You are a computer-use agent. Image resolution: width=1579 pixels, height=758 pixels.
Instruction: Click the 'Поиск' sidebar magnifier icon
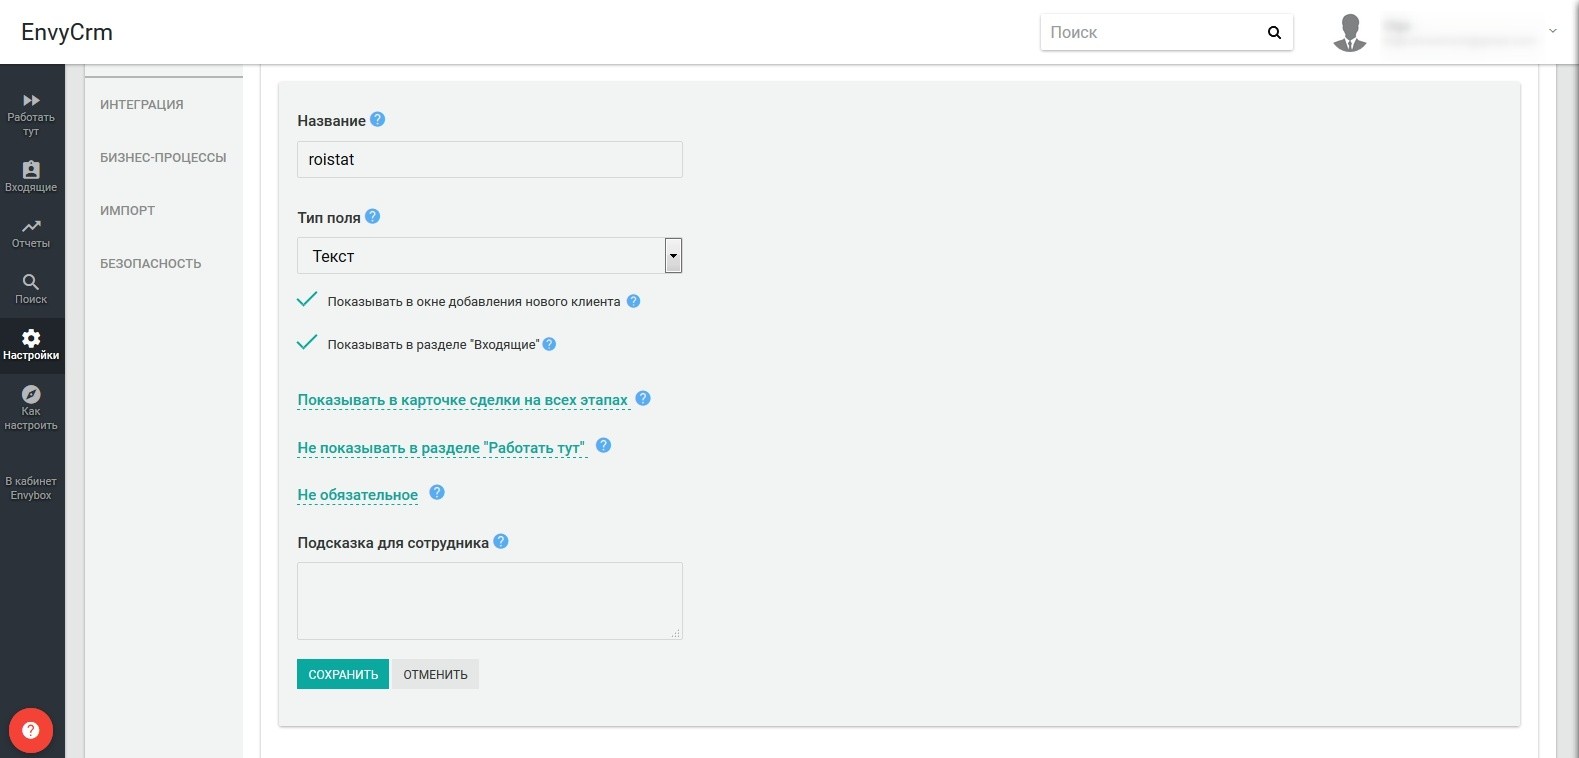coord(31,283)
